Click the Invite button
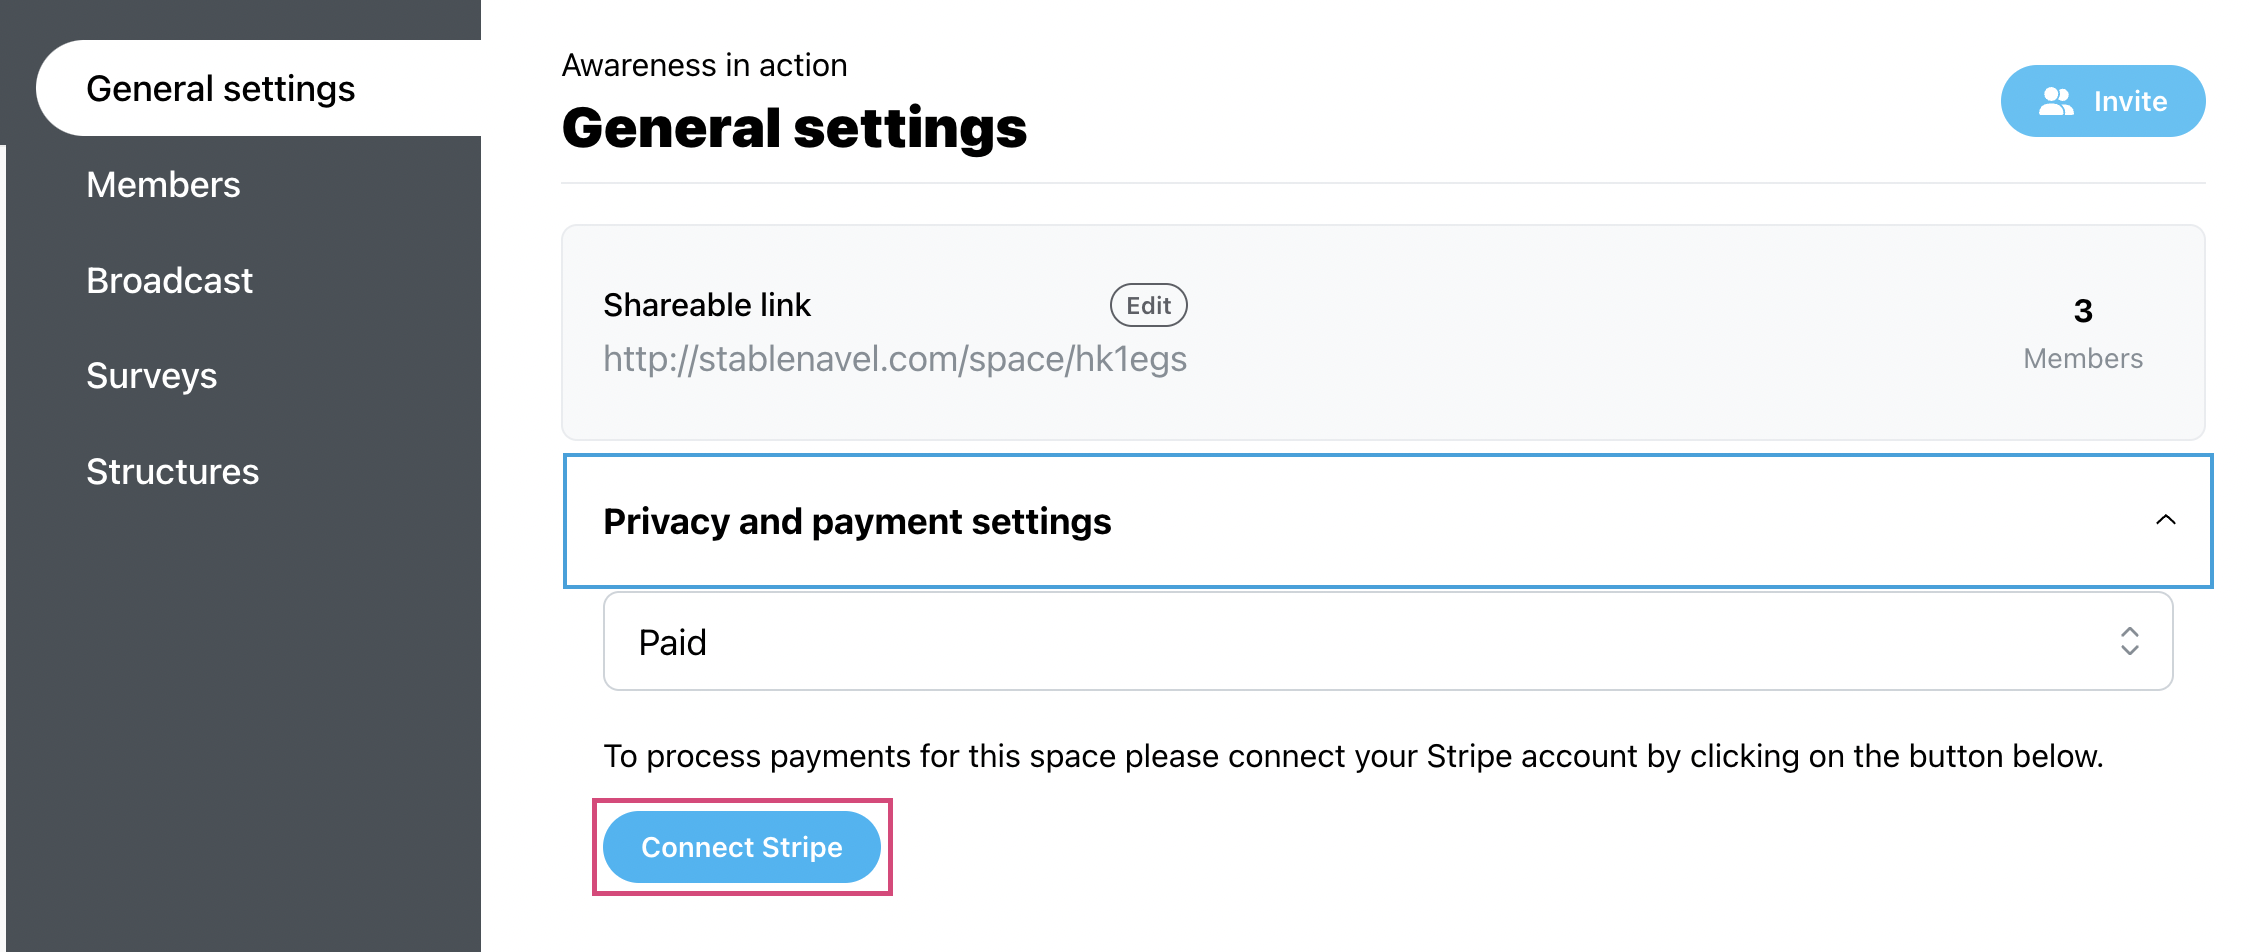The width and height of the screenshot is (2250, 952). (2103, 101)
